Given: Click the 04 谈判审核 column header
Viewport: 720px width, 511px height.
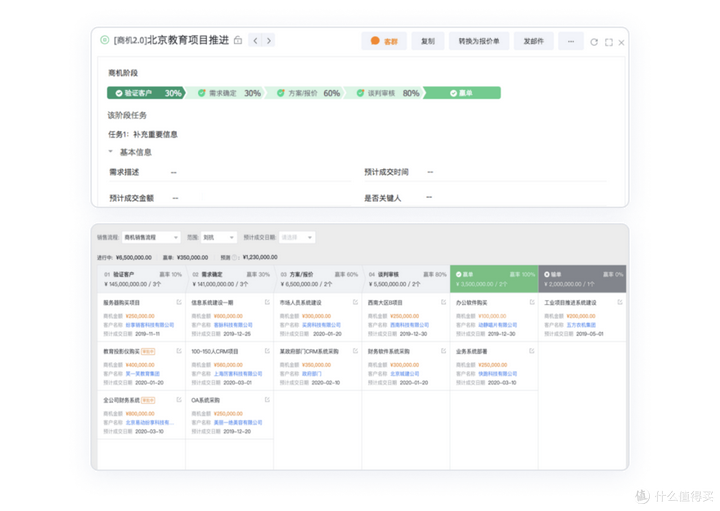Looking at the screenshot, I should [x=406, y=279].
